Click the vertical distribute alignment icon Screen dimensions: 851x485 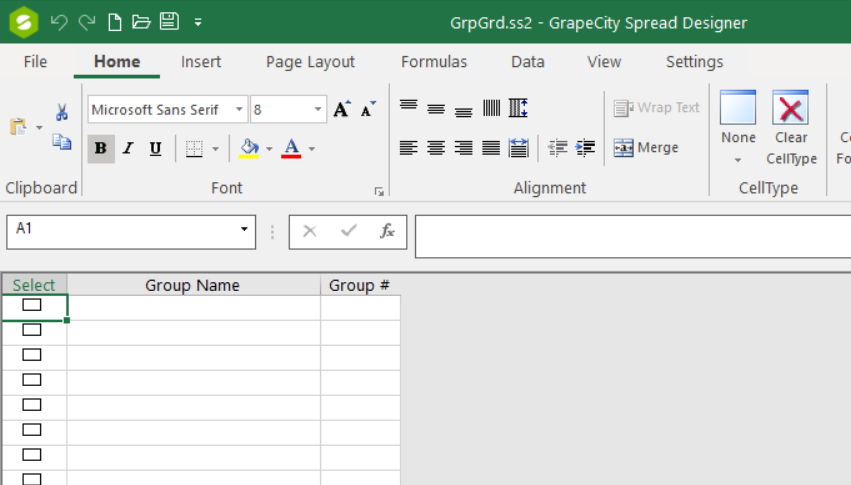518,107
